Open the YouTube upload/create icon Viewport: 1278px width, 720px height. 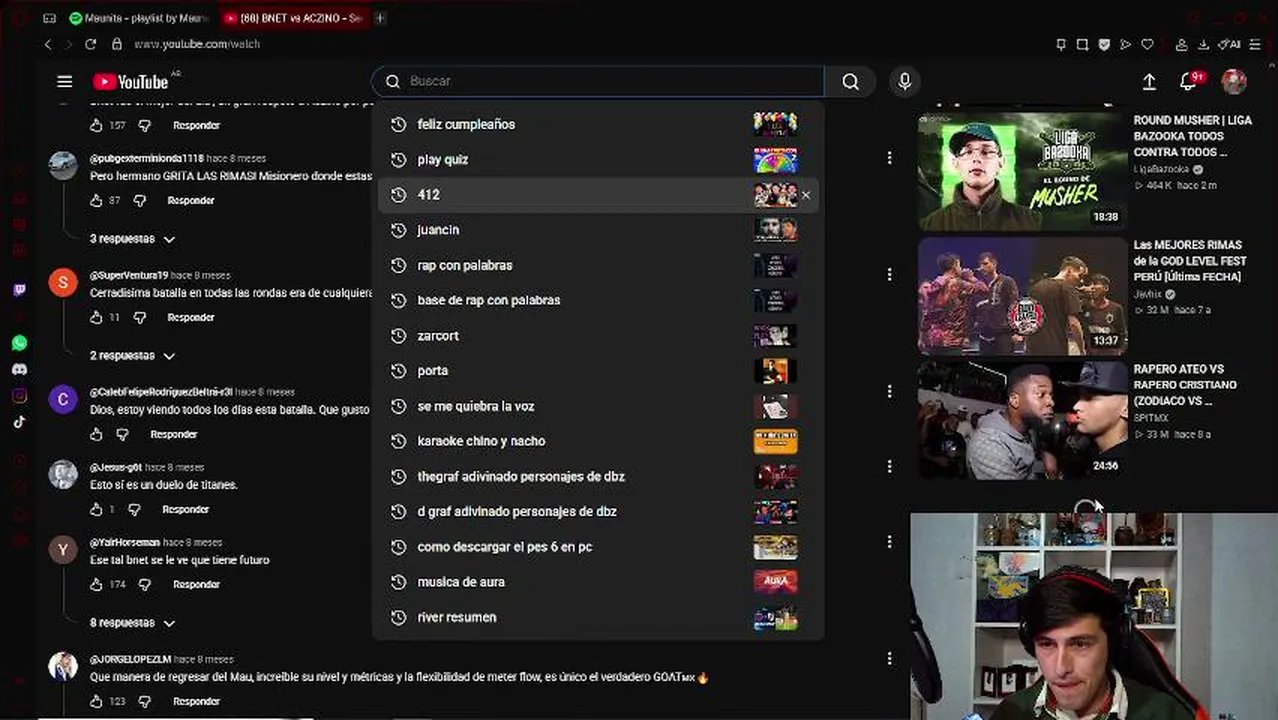[x=1149, y=82]
